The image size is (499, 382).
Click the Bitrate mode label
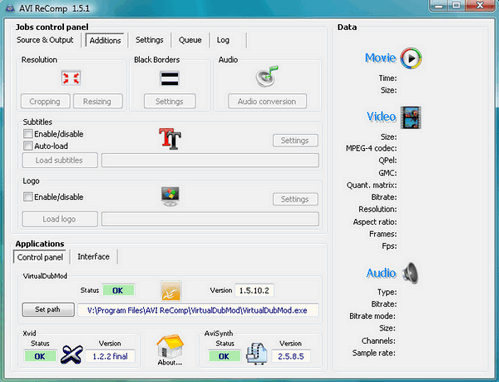click(372, 316)
